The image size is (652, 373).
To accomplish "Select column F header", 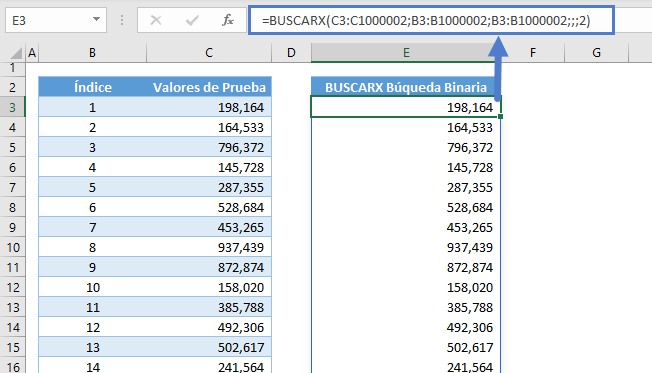I will tap(533, 53).
